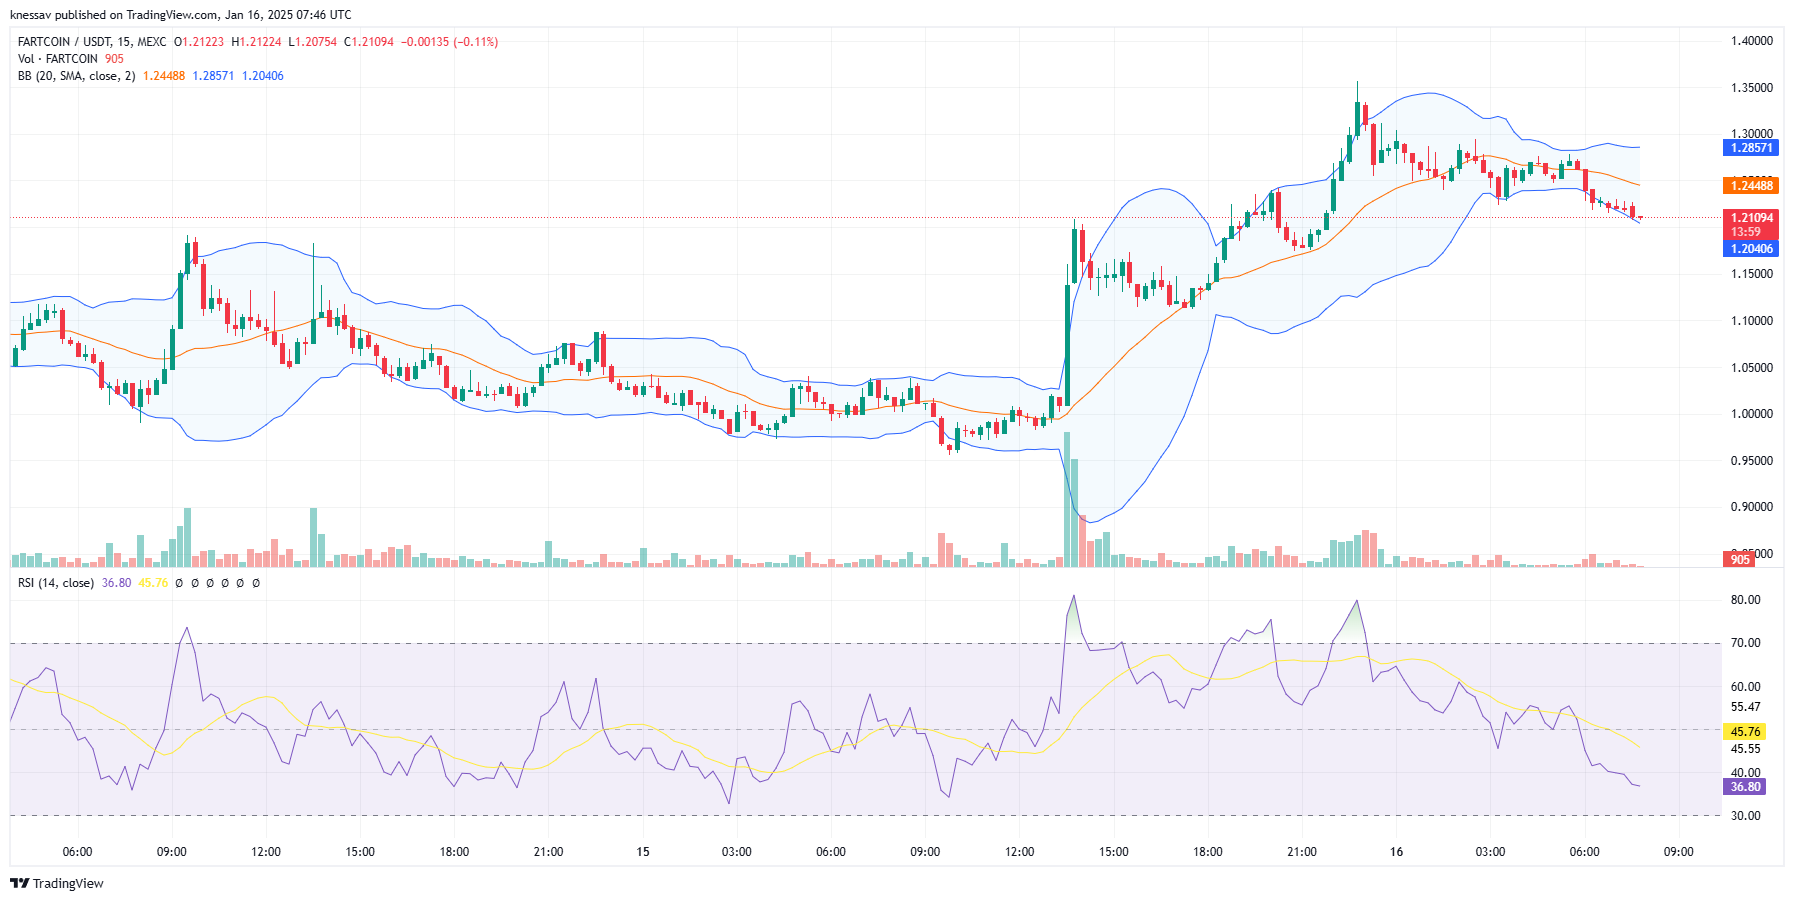This screenshot has width=1794, height=901.
Task: Click the close value C1.21094
Action: [x=369, y=42]
